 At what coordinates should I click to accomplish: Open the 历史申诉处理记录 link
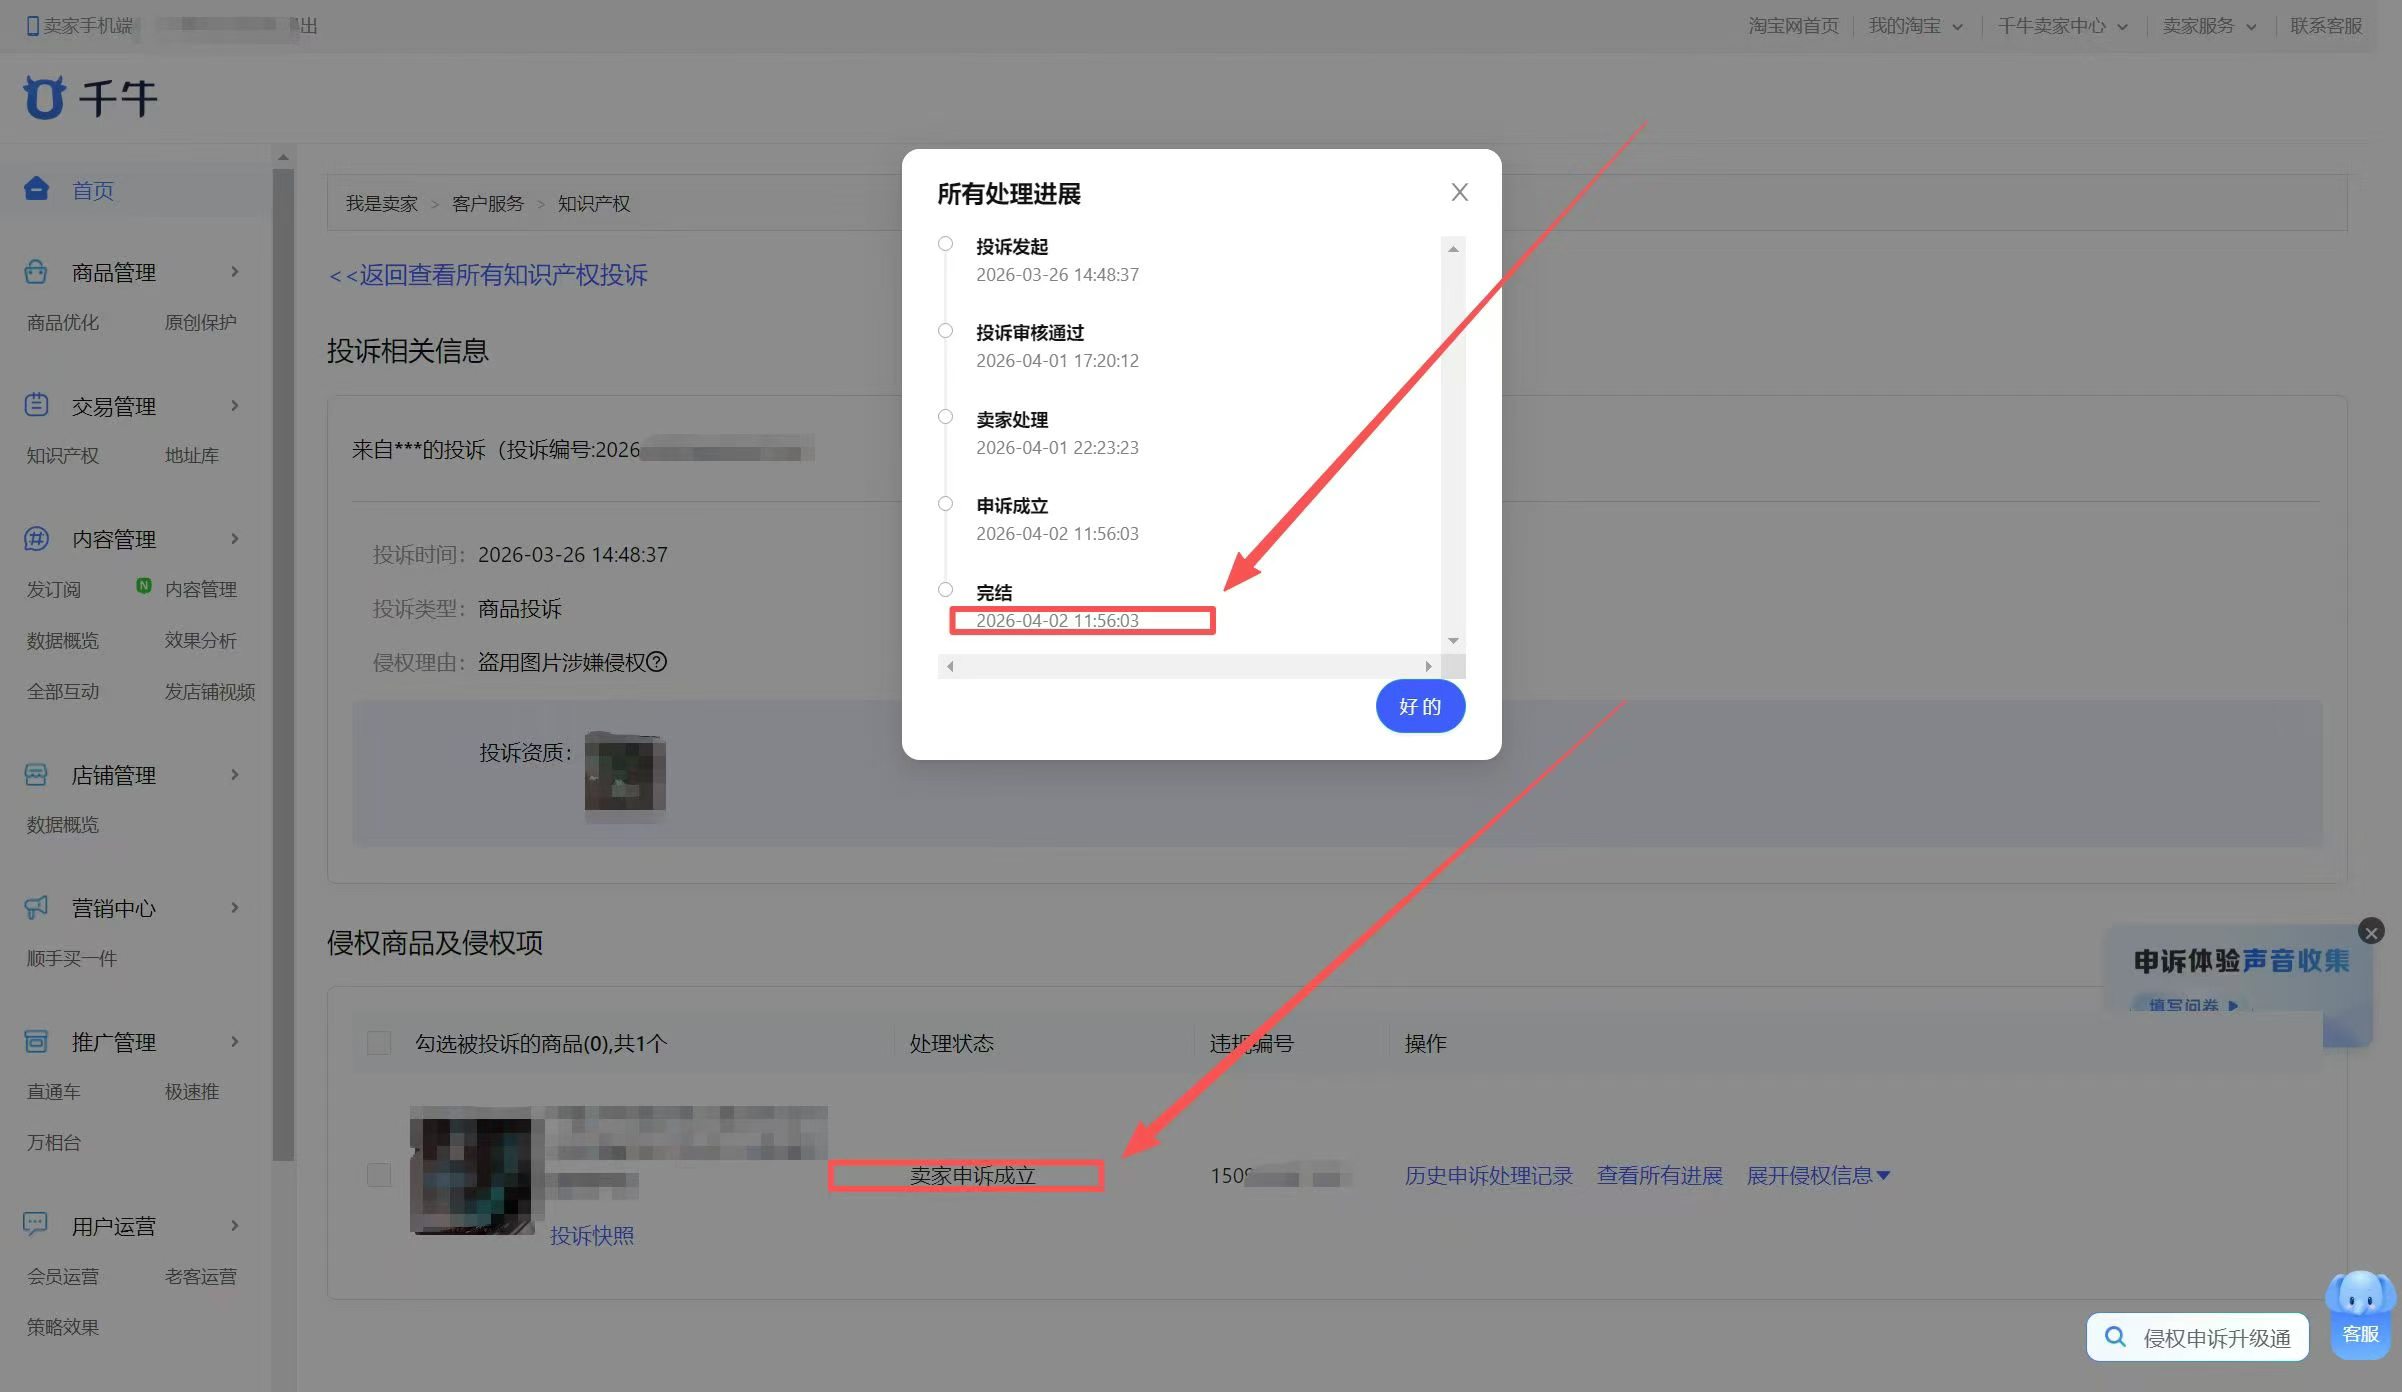click(1488, 1175)
